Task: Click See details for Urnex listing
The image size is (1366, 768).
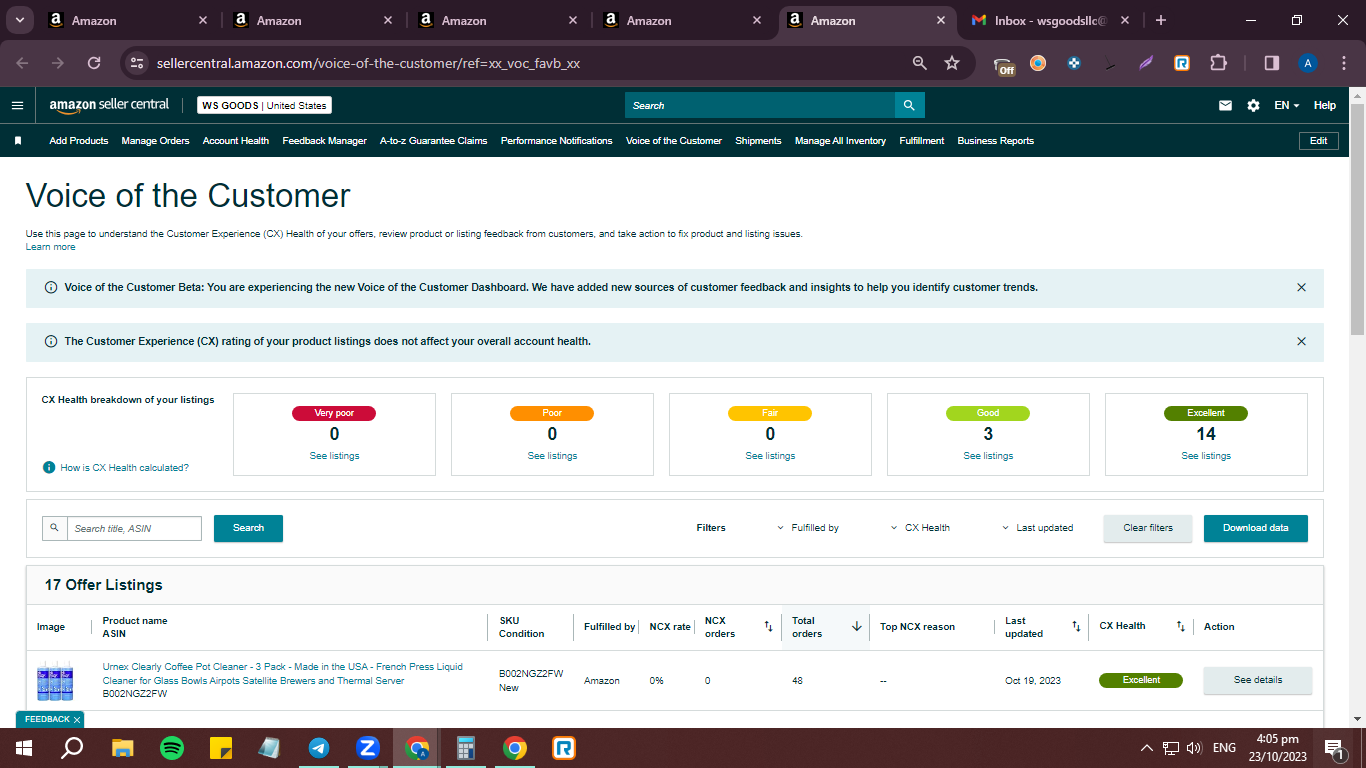Action: [x=1258, y=680]
